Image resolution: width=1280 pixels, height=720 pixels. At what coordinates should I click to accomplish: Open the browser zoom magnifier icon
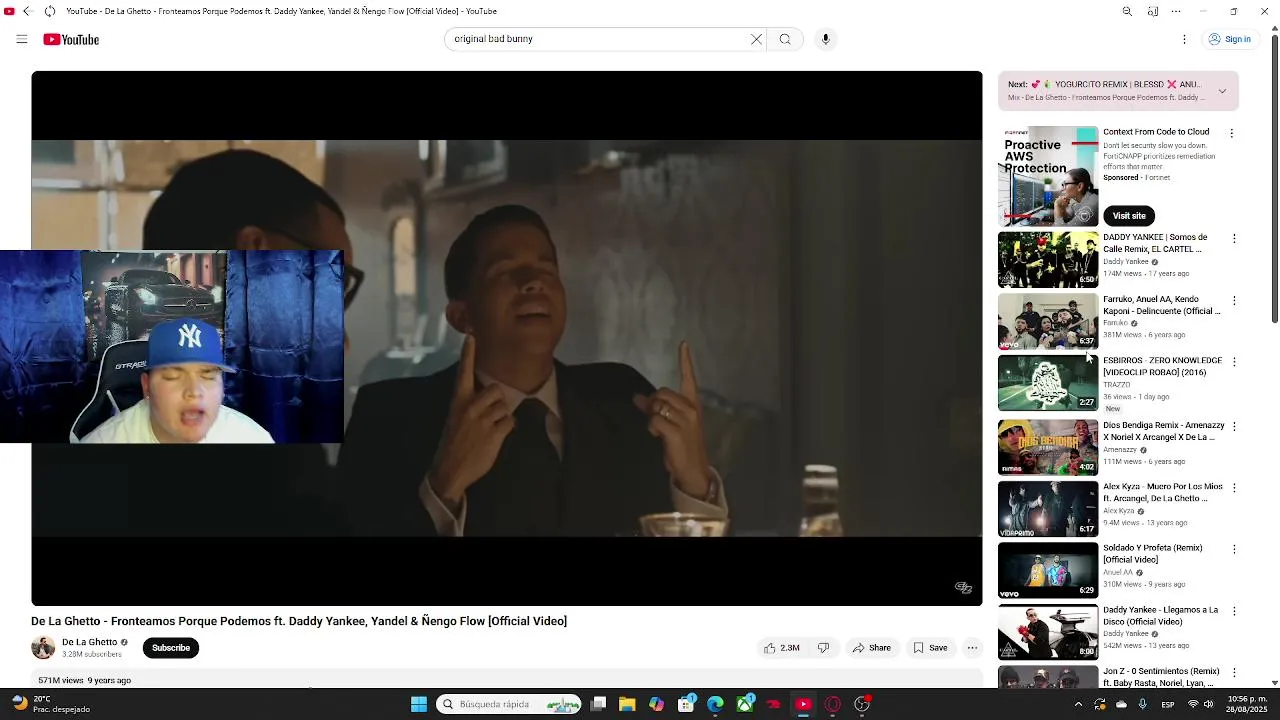click(1127, 11)
